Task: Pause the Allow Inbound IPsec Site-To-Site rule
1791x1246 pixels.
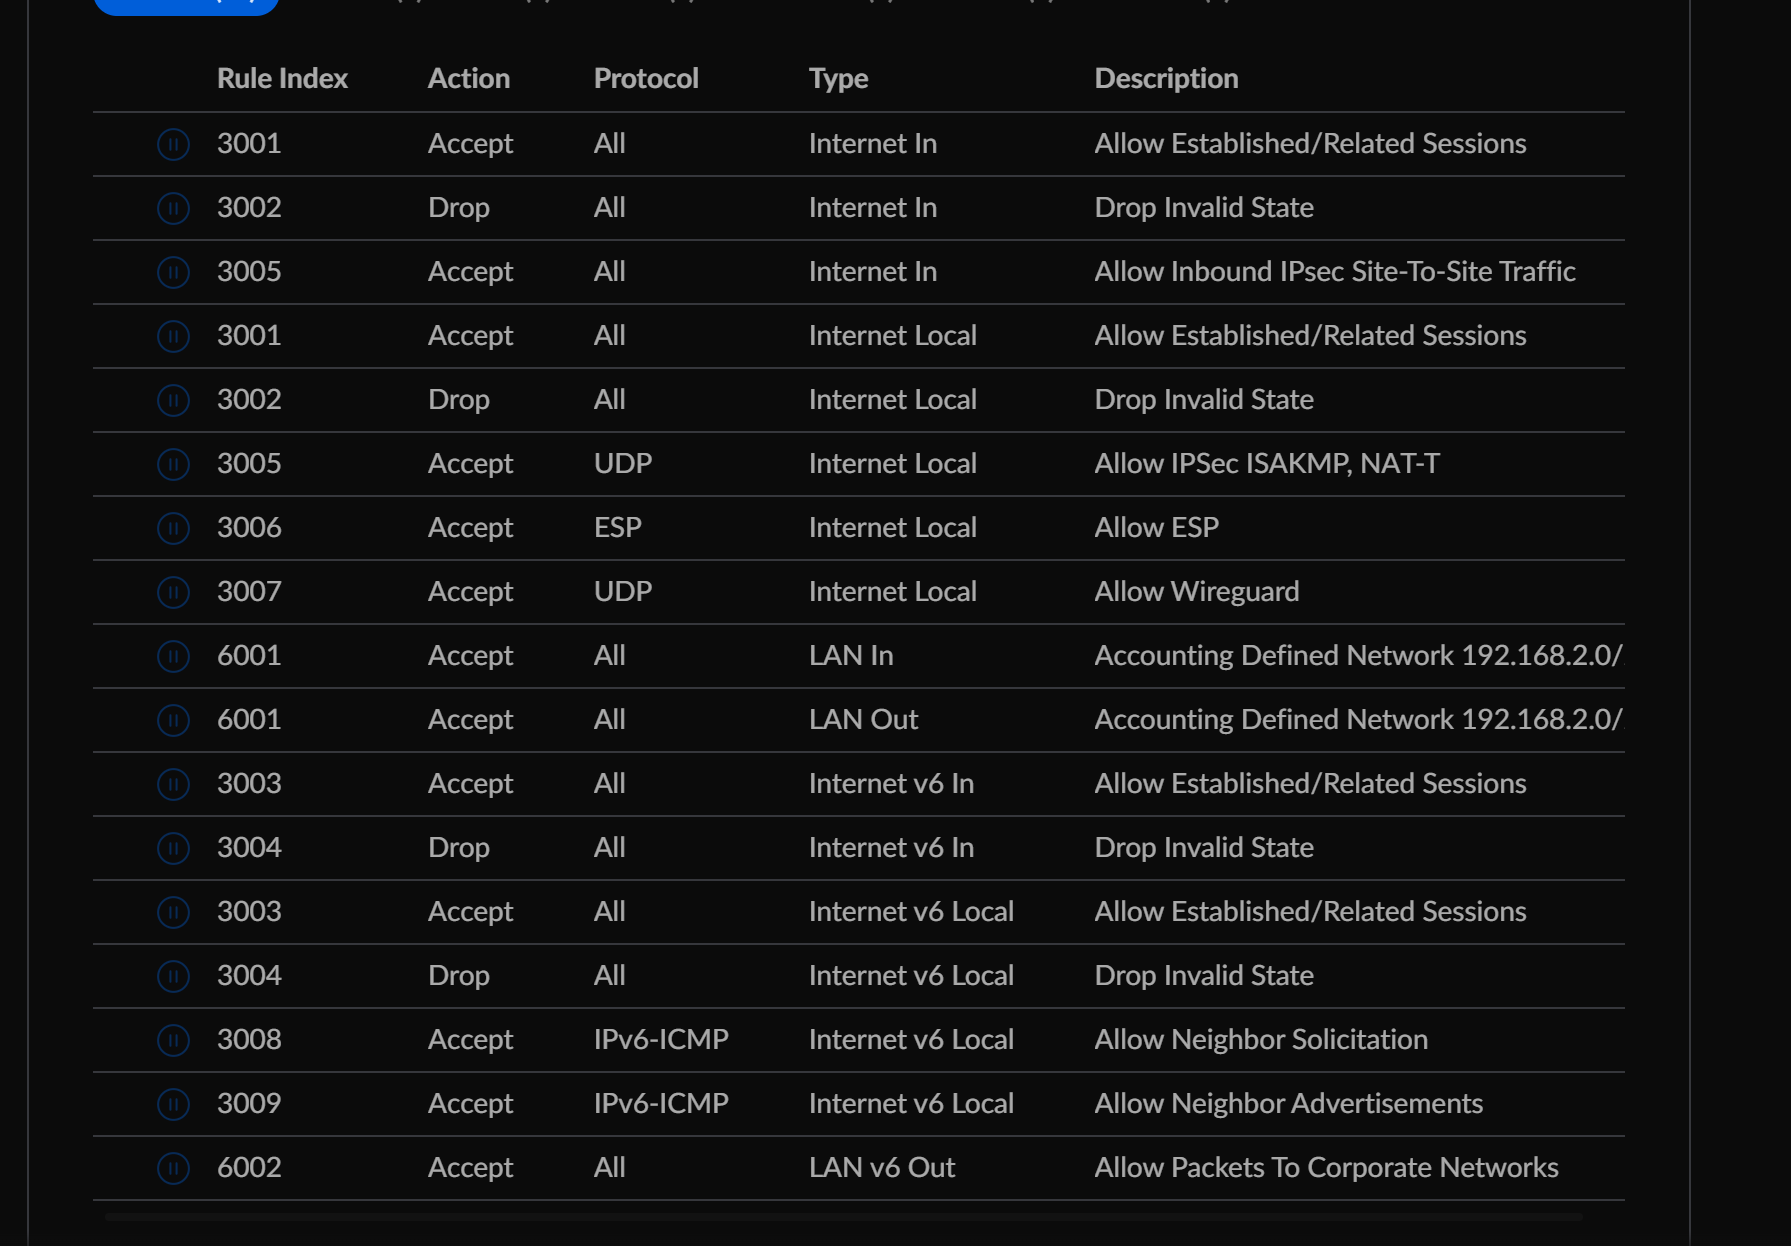Action: coord(173,272)
